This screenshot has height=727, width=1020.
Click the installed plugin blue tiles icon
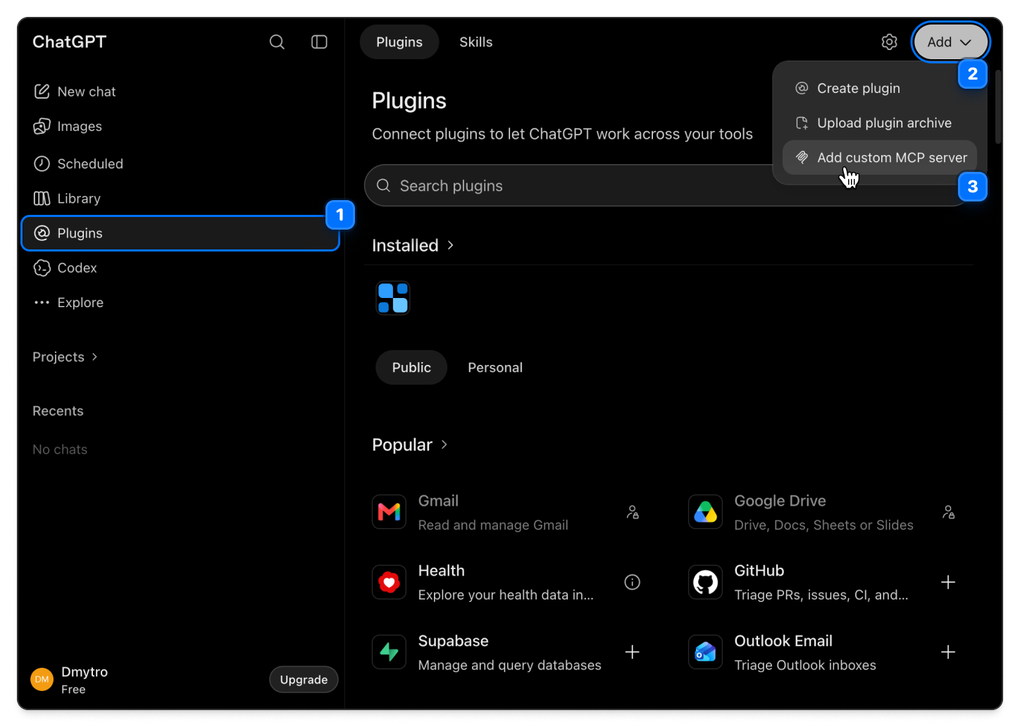393,298
